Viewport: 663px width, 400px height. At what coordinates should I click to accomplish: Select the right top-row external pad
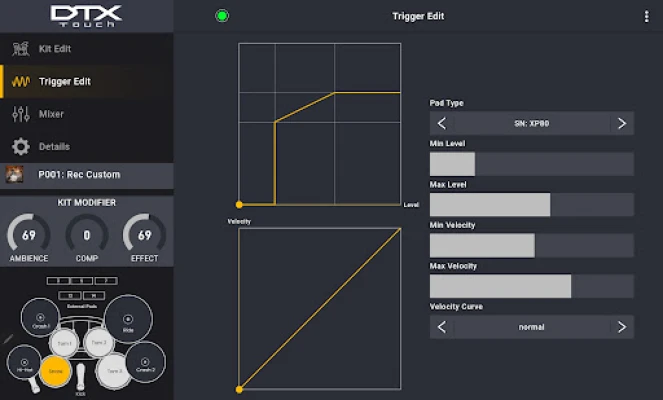(106, 281)
